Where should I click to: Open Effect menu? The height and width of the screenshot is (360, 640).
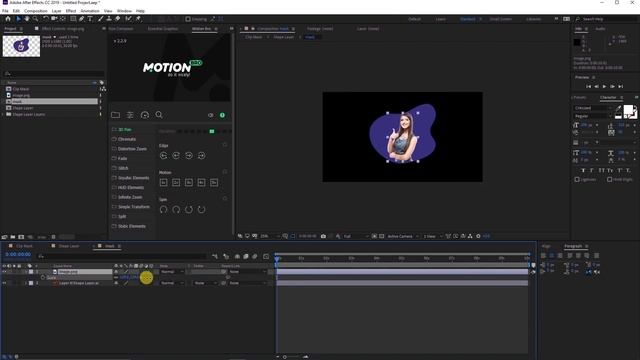tap(71, 11)
